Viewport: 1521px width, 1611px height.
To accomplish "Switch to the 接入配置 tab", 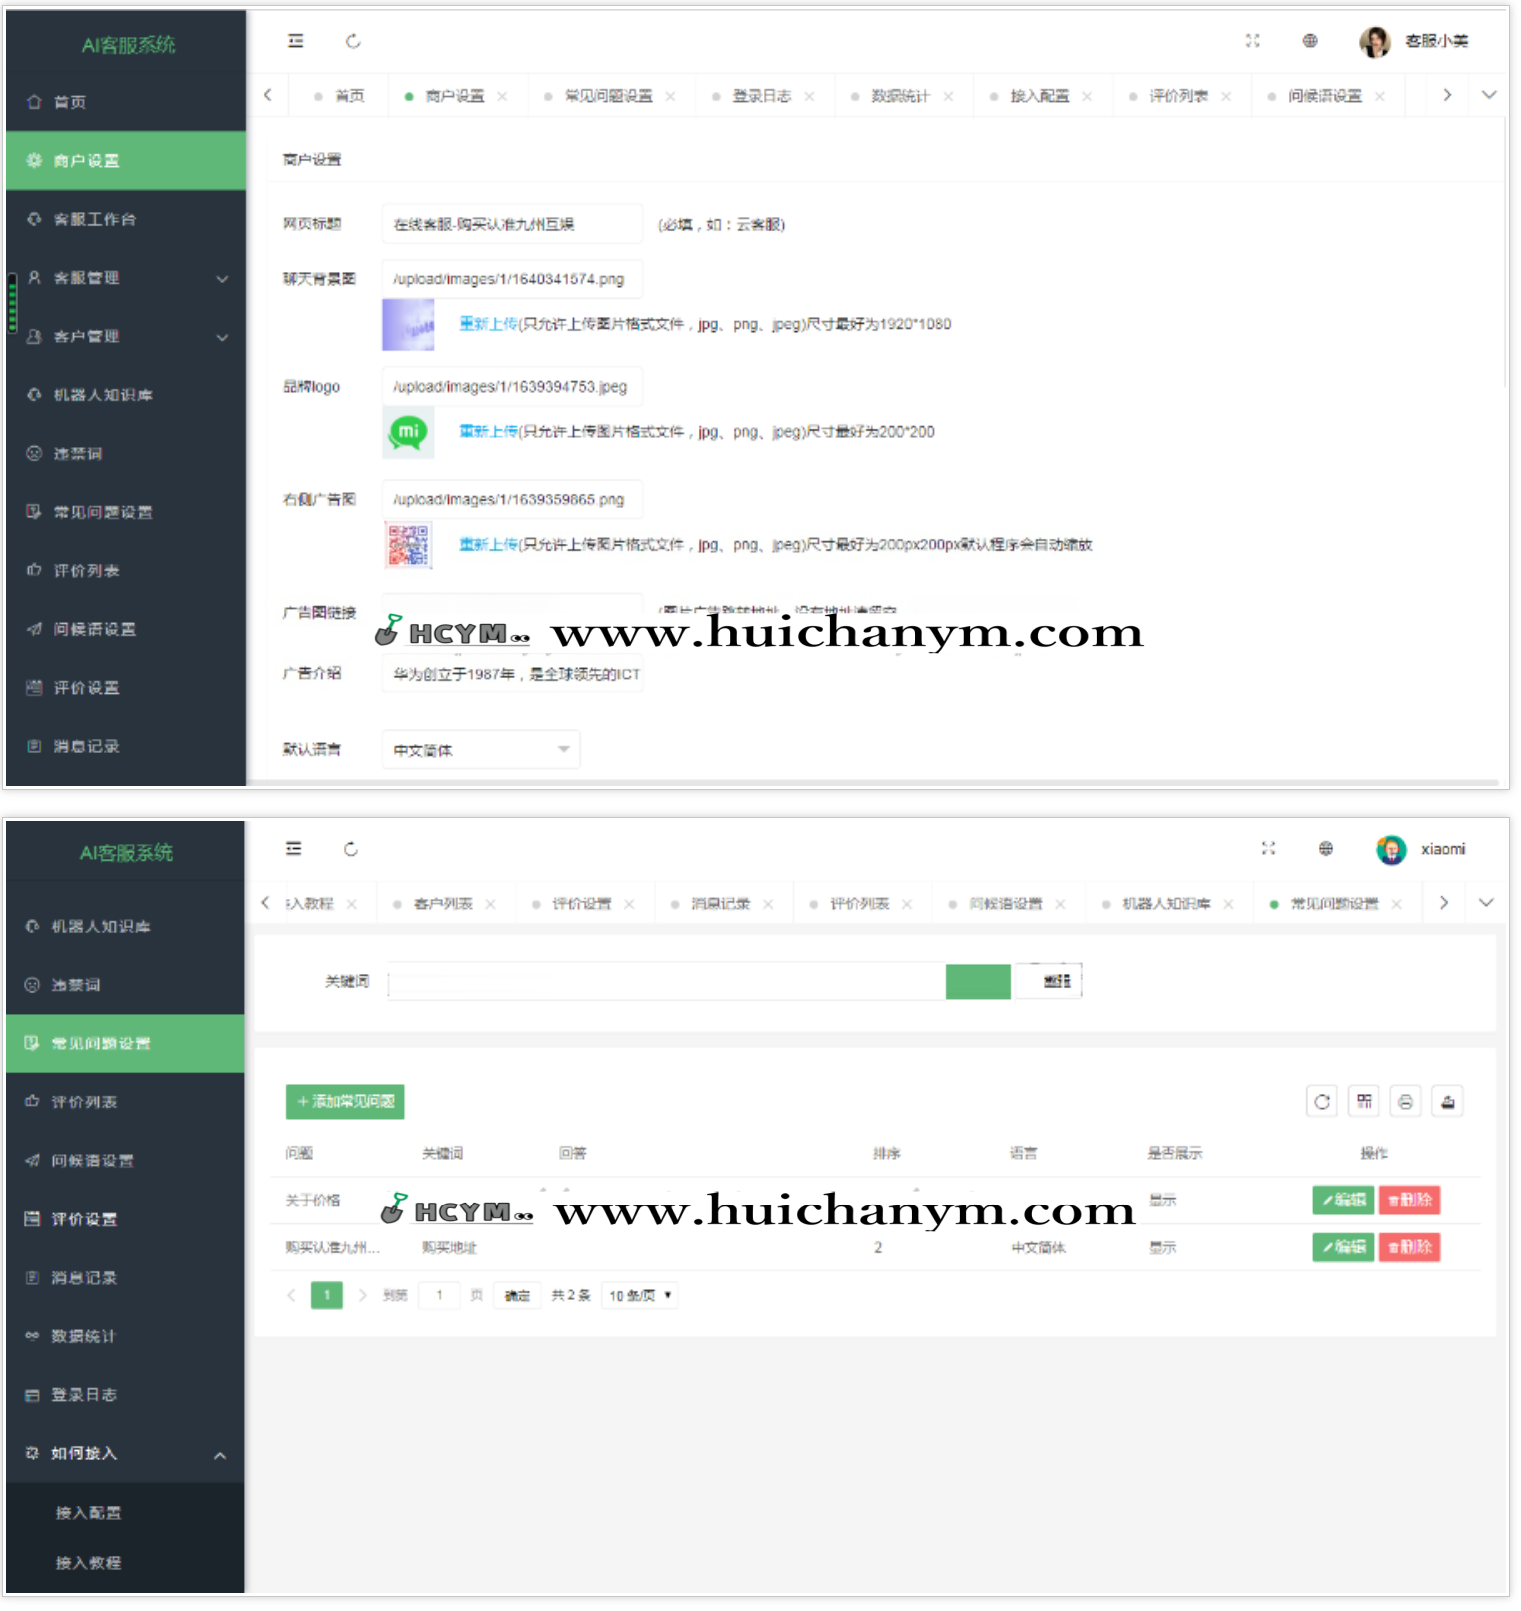I will [x=1039, y=96].
